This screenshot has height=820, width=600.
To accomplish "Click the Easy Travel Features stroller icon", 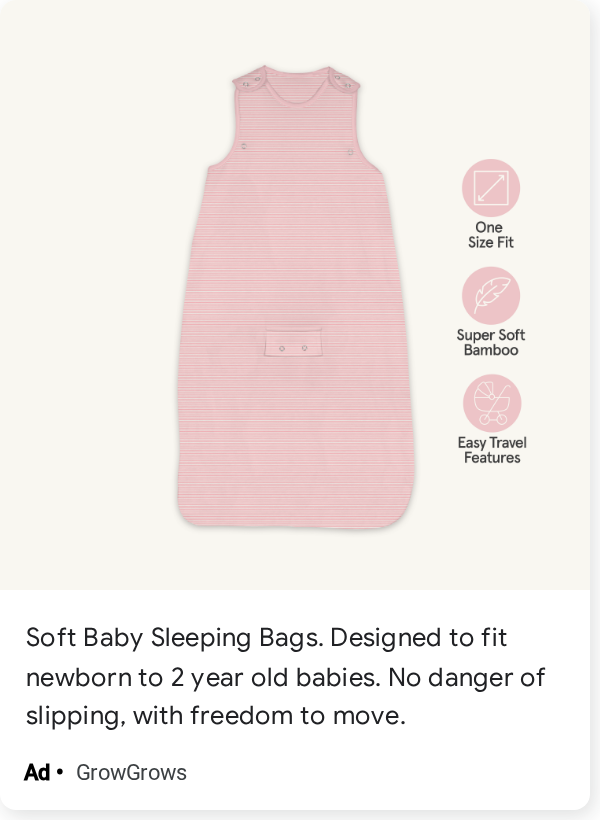I will (x=492, y=403).
